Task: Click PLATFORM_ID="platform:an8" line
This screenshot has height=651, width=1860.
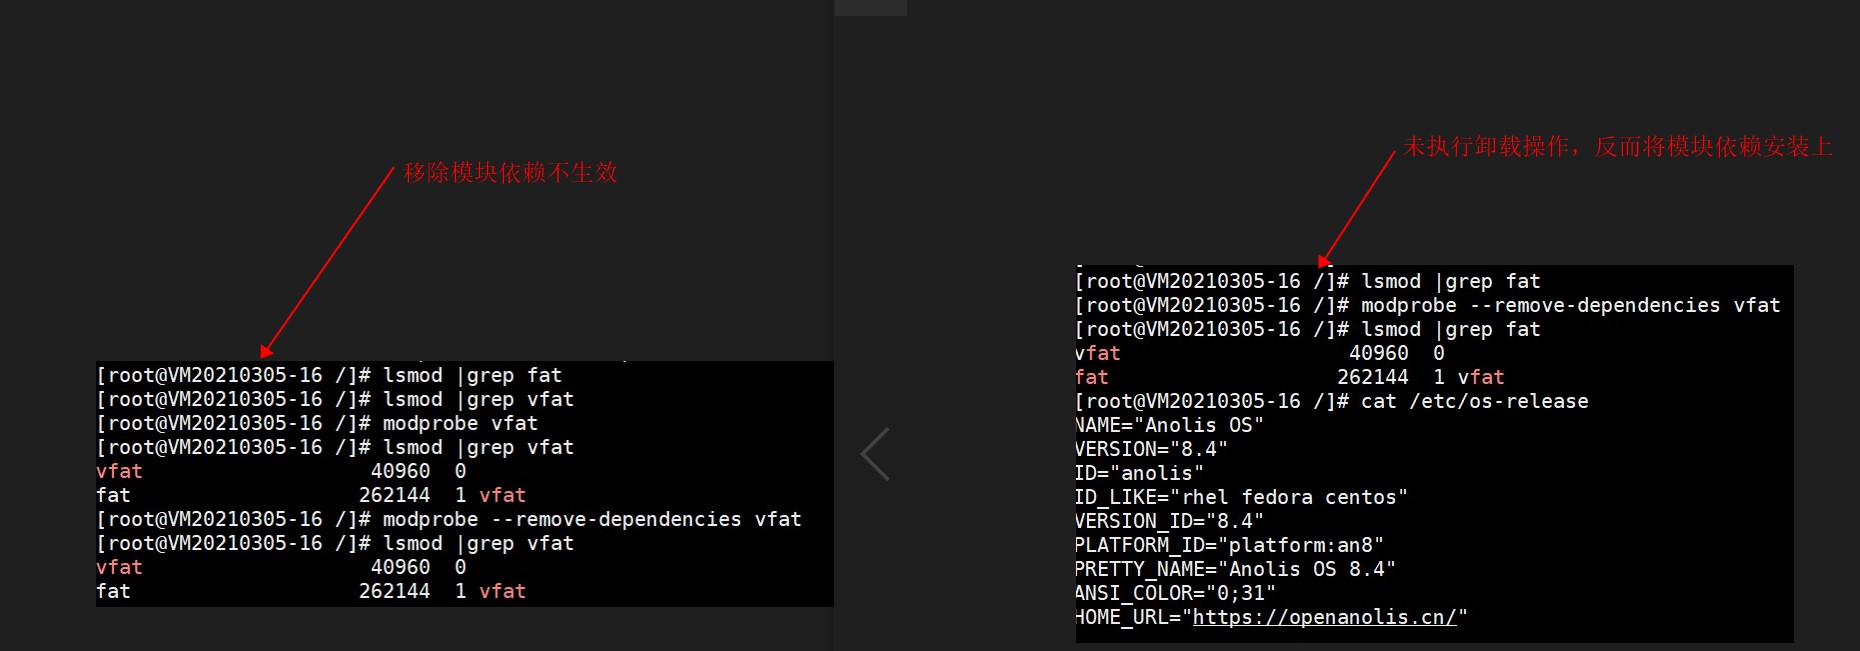Action: (1229, 545)
